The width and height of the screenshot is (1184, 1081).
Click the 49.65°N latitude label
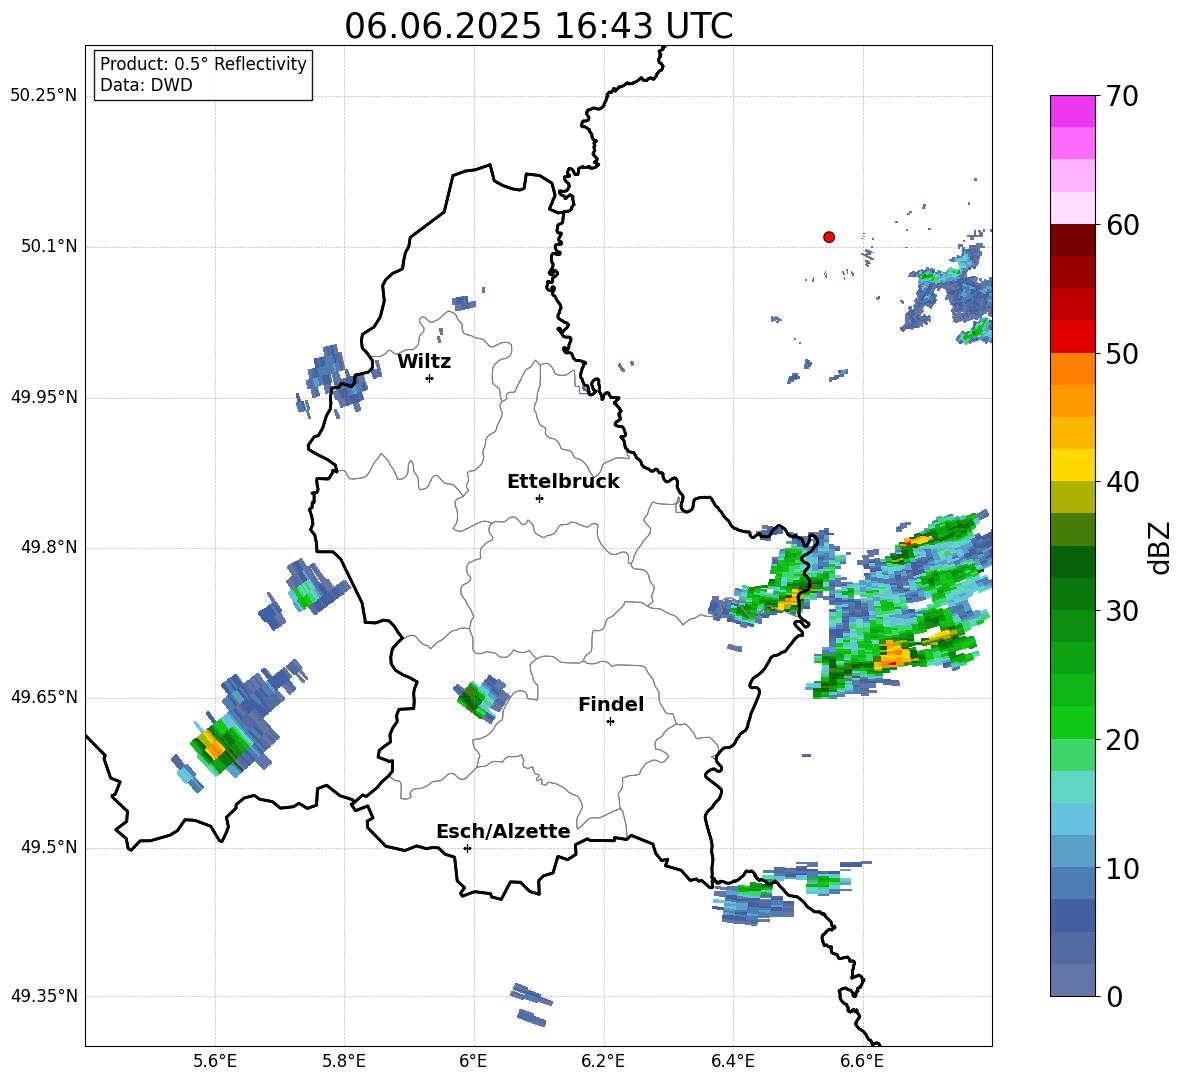45,697
